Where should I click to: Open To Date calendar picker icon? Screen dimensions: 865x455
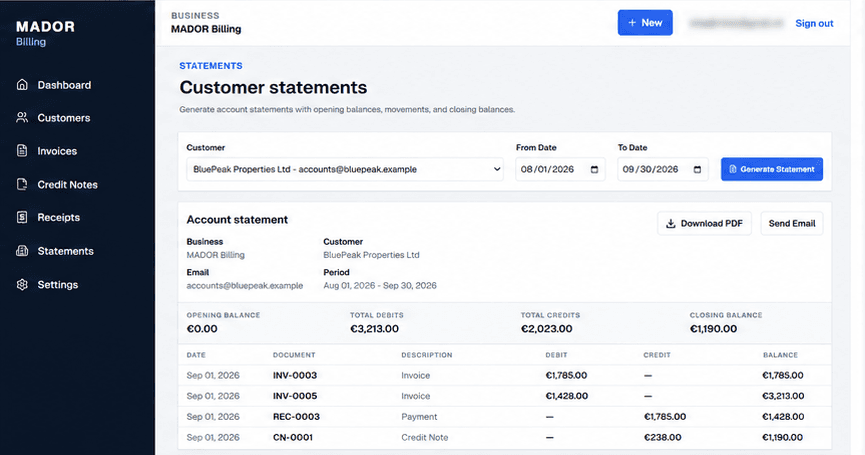[x=697, y=169]
